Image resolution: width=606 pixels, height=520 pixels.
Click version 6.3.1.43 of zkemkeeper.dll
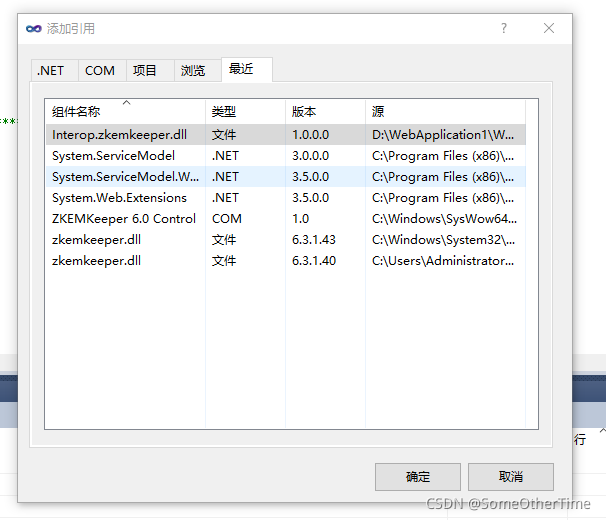pyautogui.click(x=314, y=240)
